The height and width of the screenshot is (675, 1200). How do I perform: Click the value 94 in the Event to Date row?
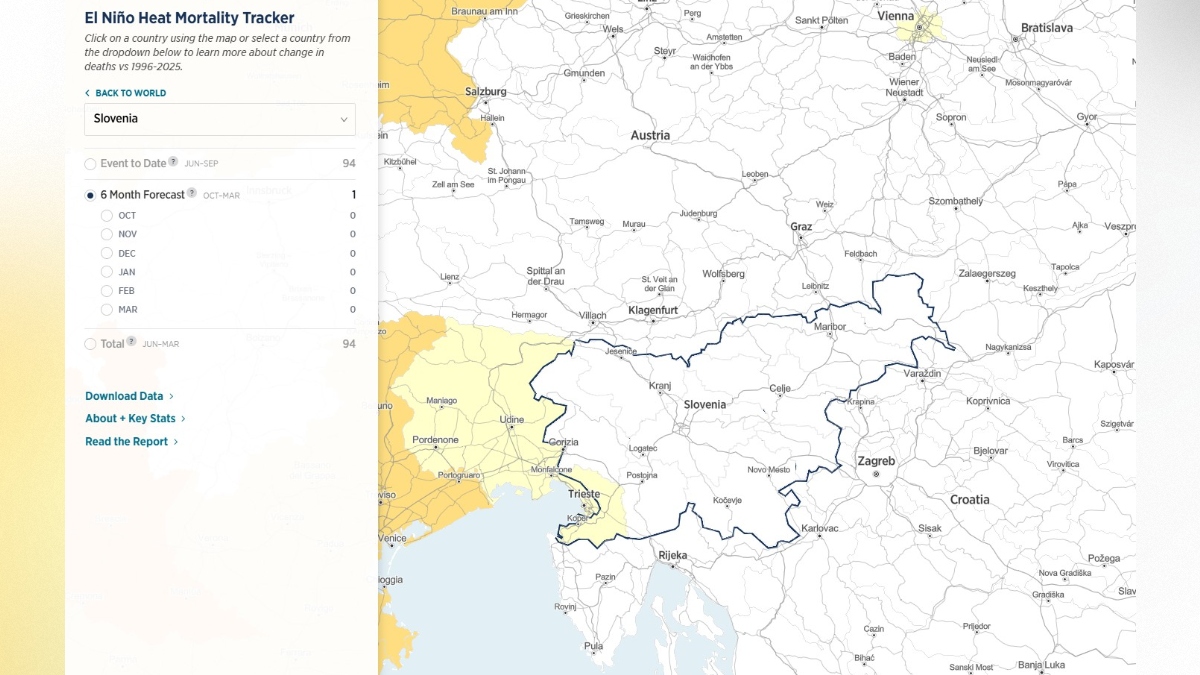[349, 164]
